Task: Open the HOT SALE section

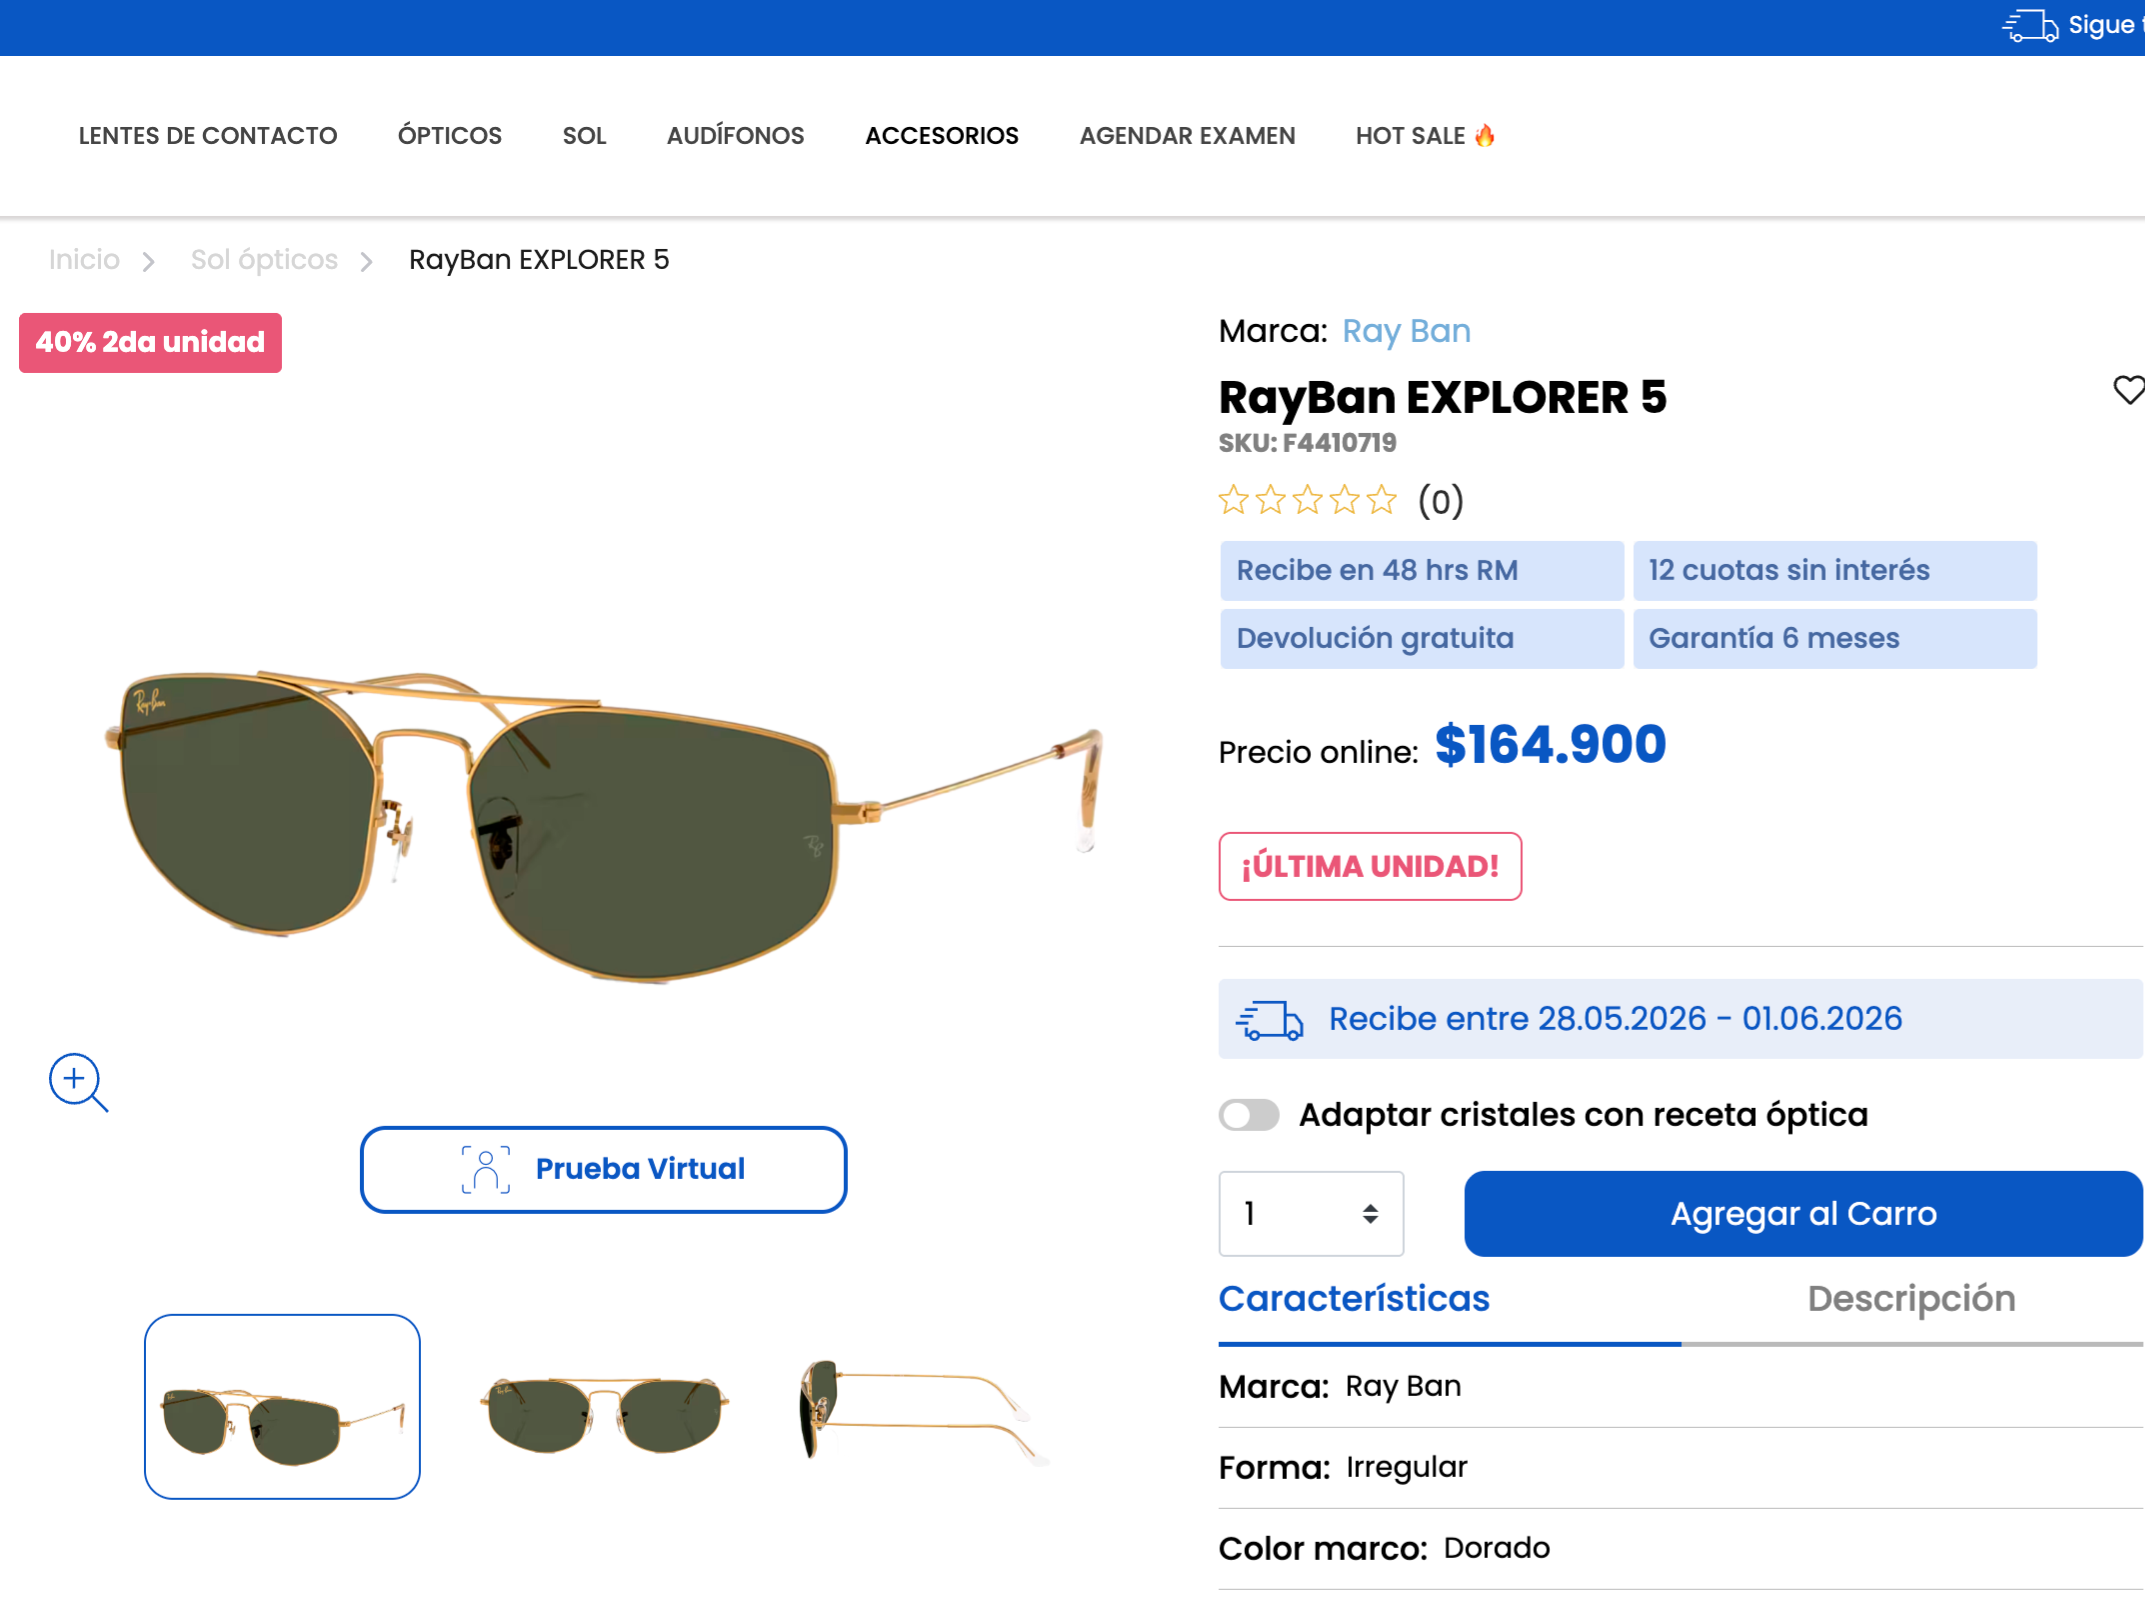Action: [x=1425, y=135]
